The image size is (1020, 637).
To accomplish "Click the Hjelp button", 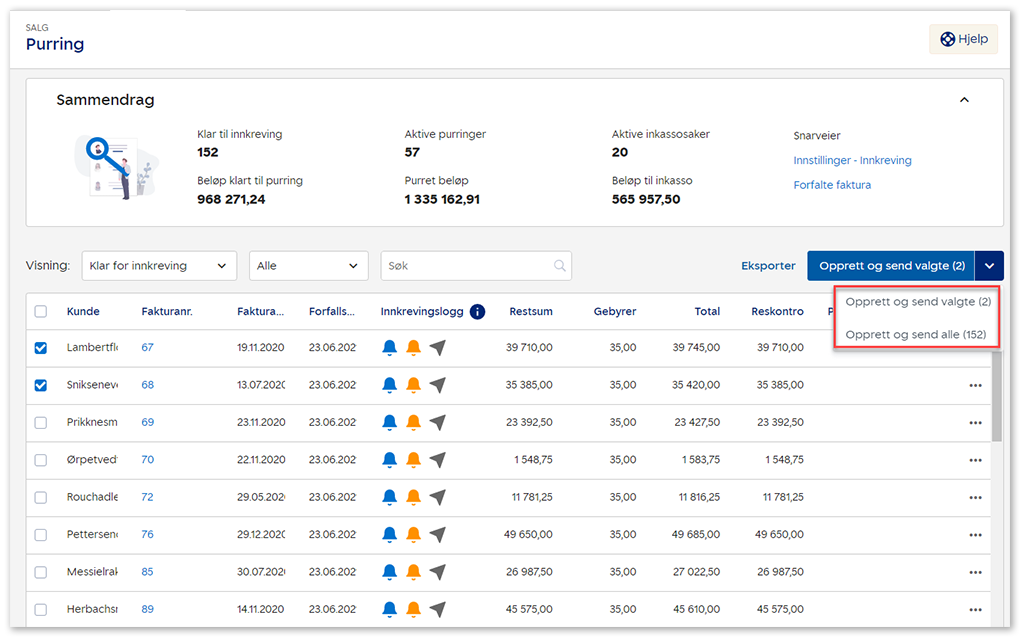I will coord(963,39).
